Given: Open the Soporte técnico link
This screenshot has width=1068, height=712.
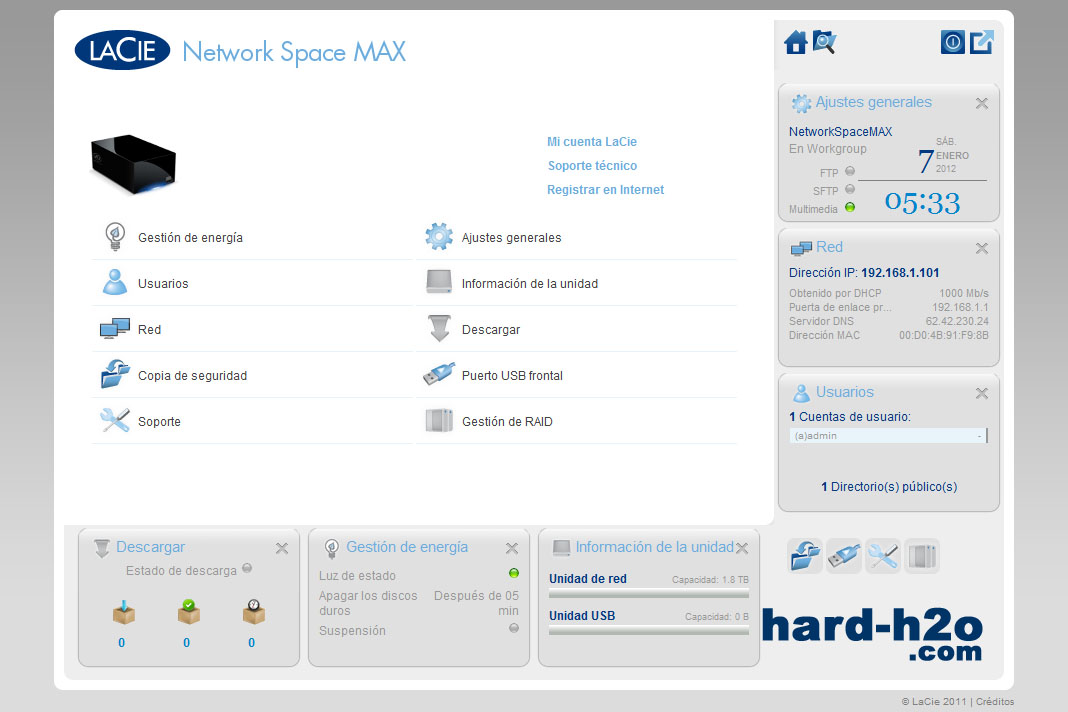Looking at the screenshot, I should (593, 166).
